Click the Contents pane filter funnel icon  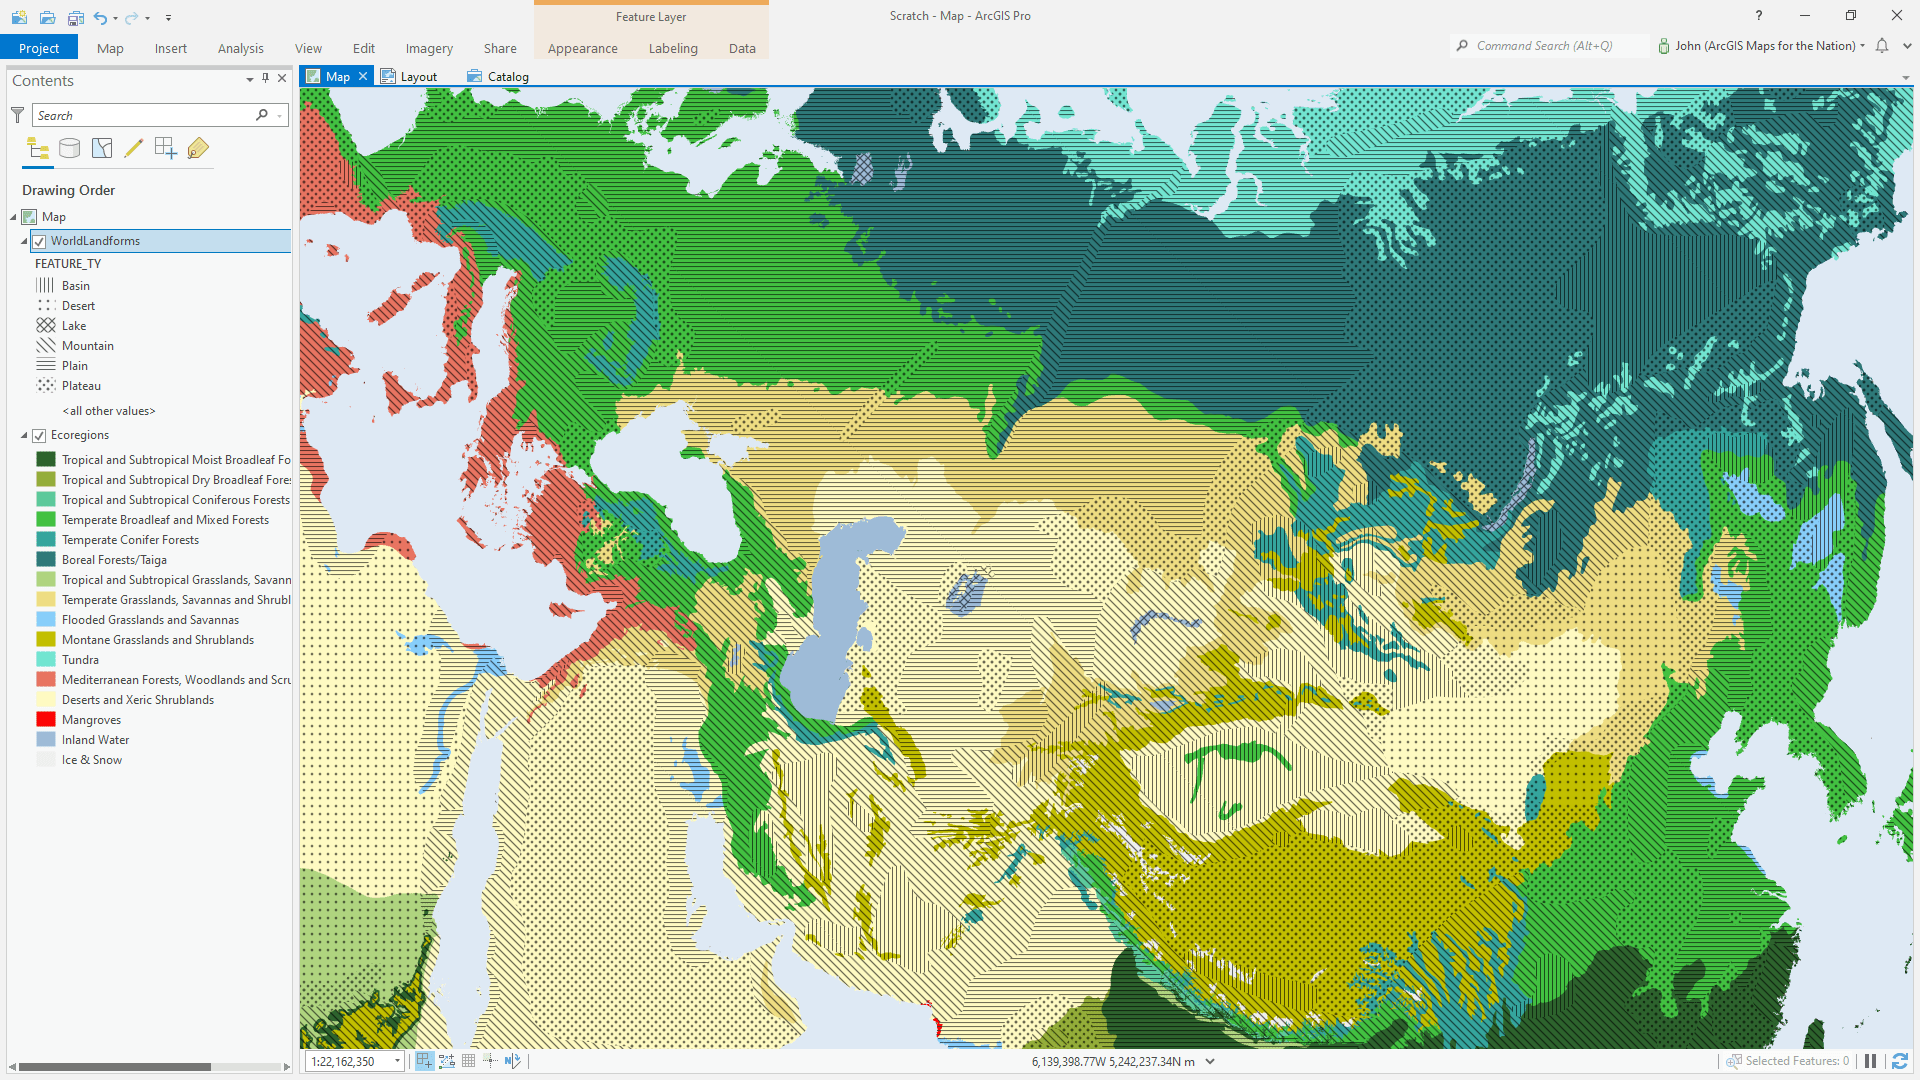[x=18, y=116]
